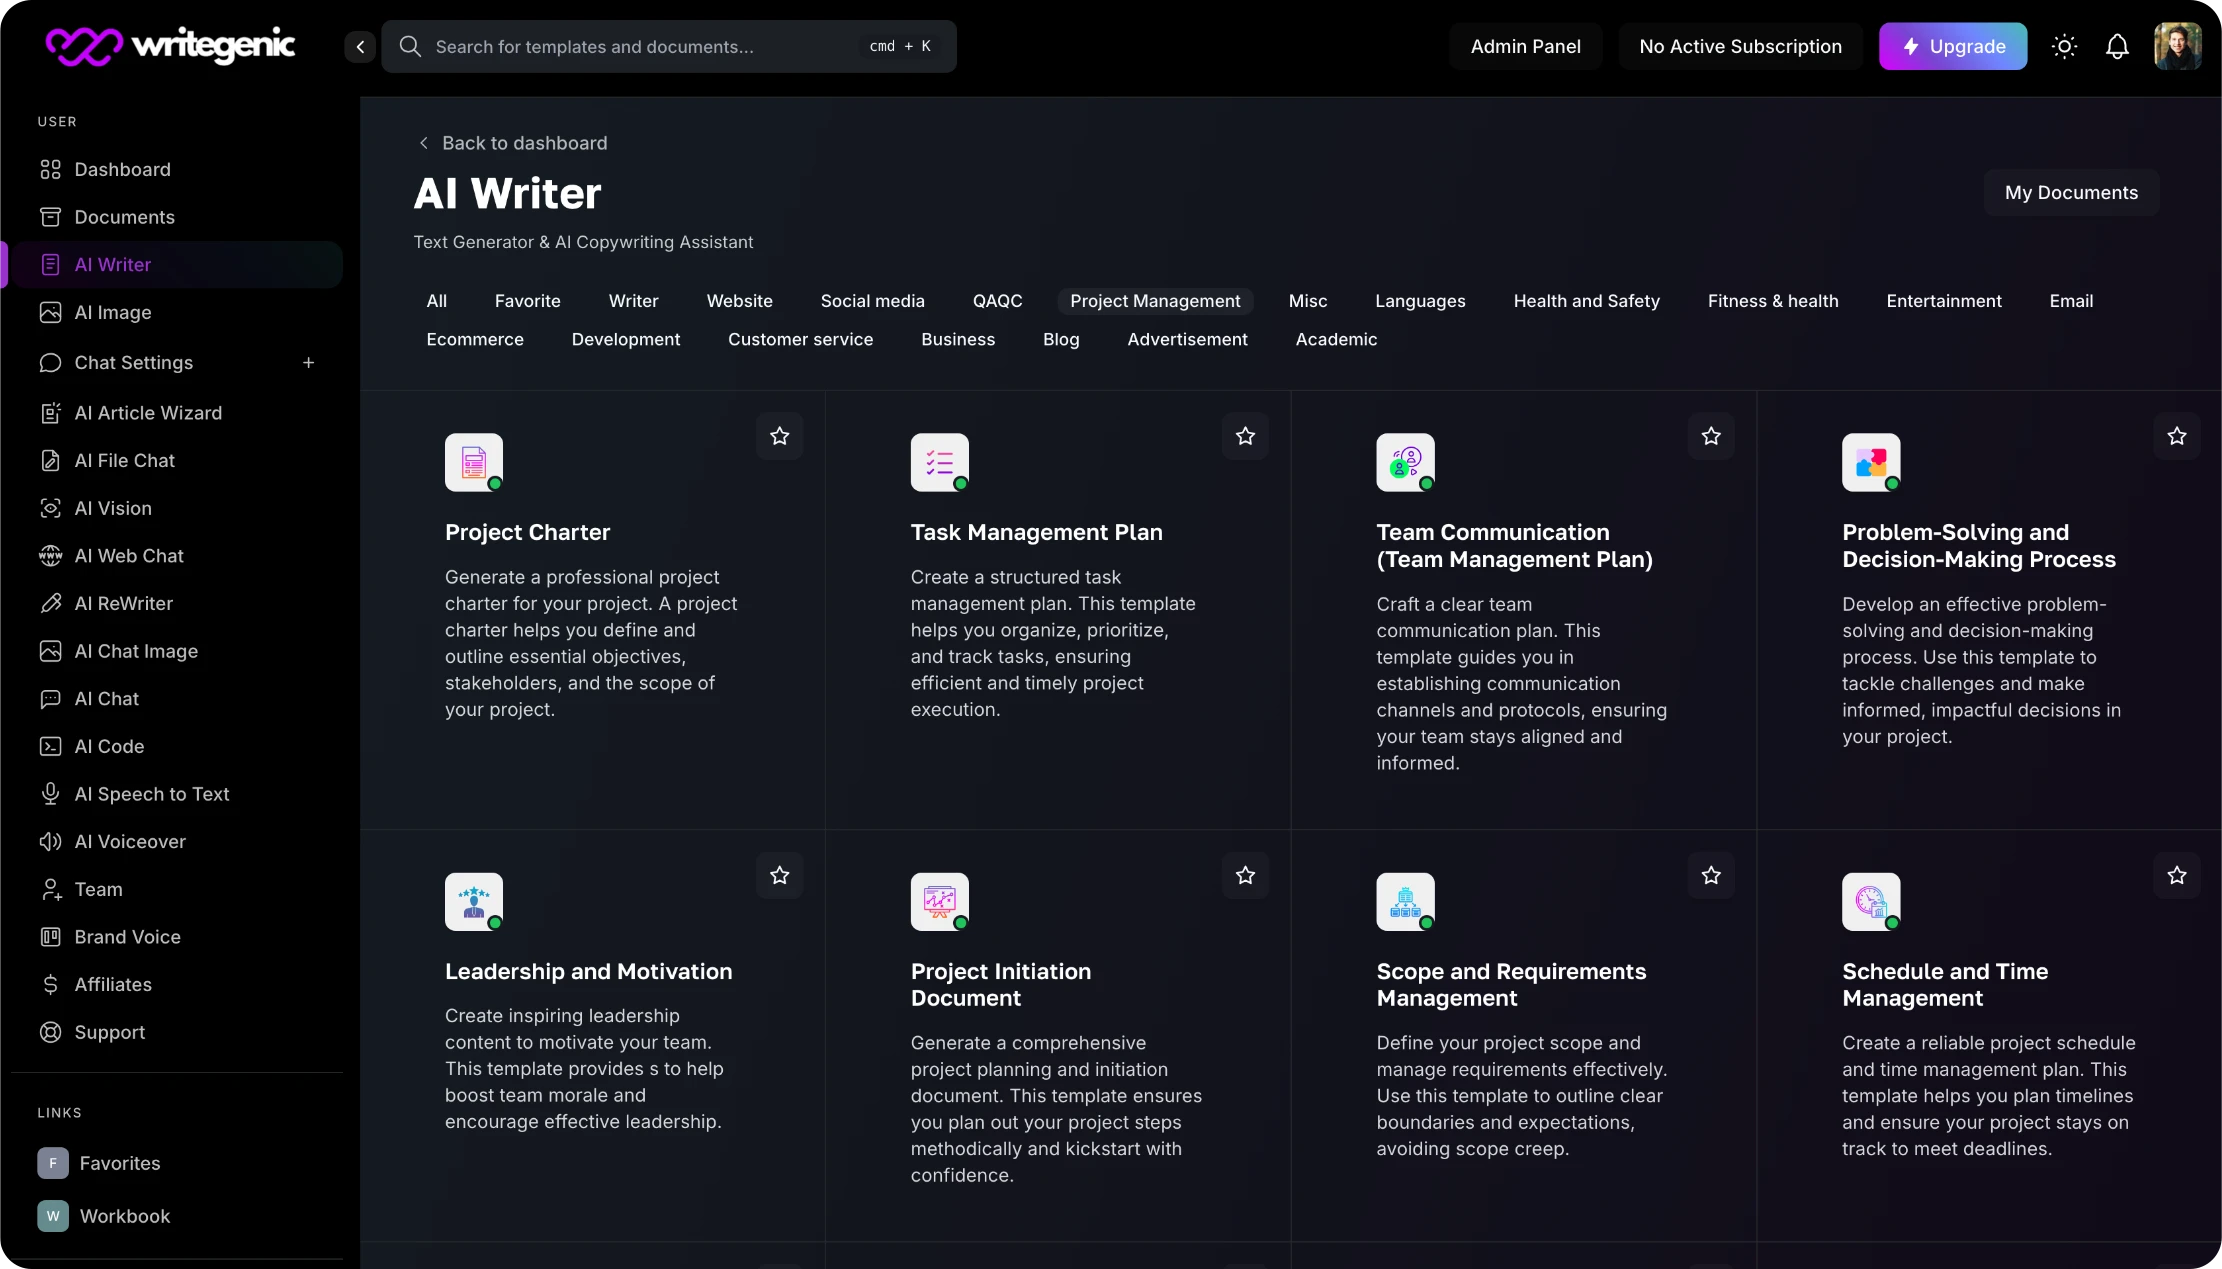
Task: Collapse the sidebar with the chevron button
Action: click(x=360, y=46)
